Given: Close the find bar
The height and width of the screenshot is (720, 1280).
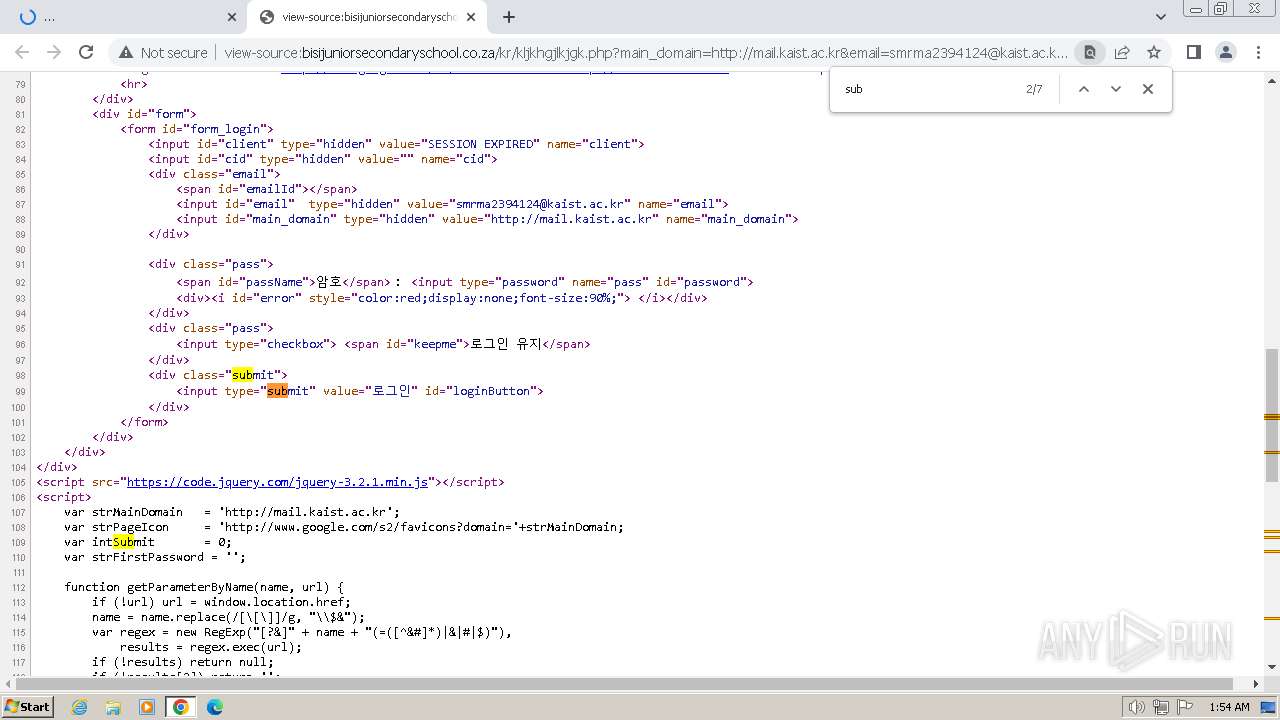Looking at the screenshot, I should [x=1148, y=89].
